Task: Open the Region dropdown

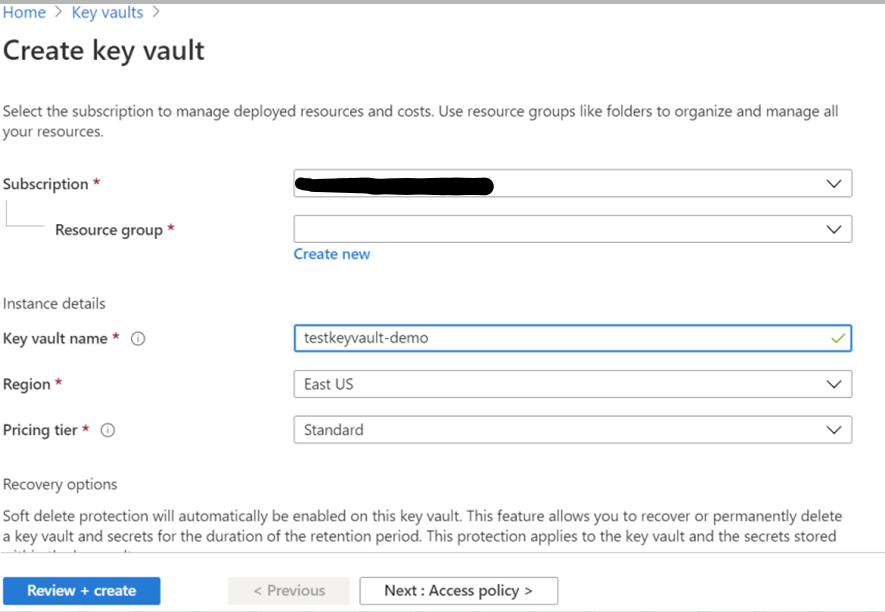Action: (x=600, y=384)
